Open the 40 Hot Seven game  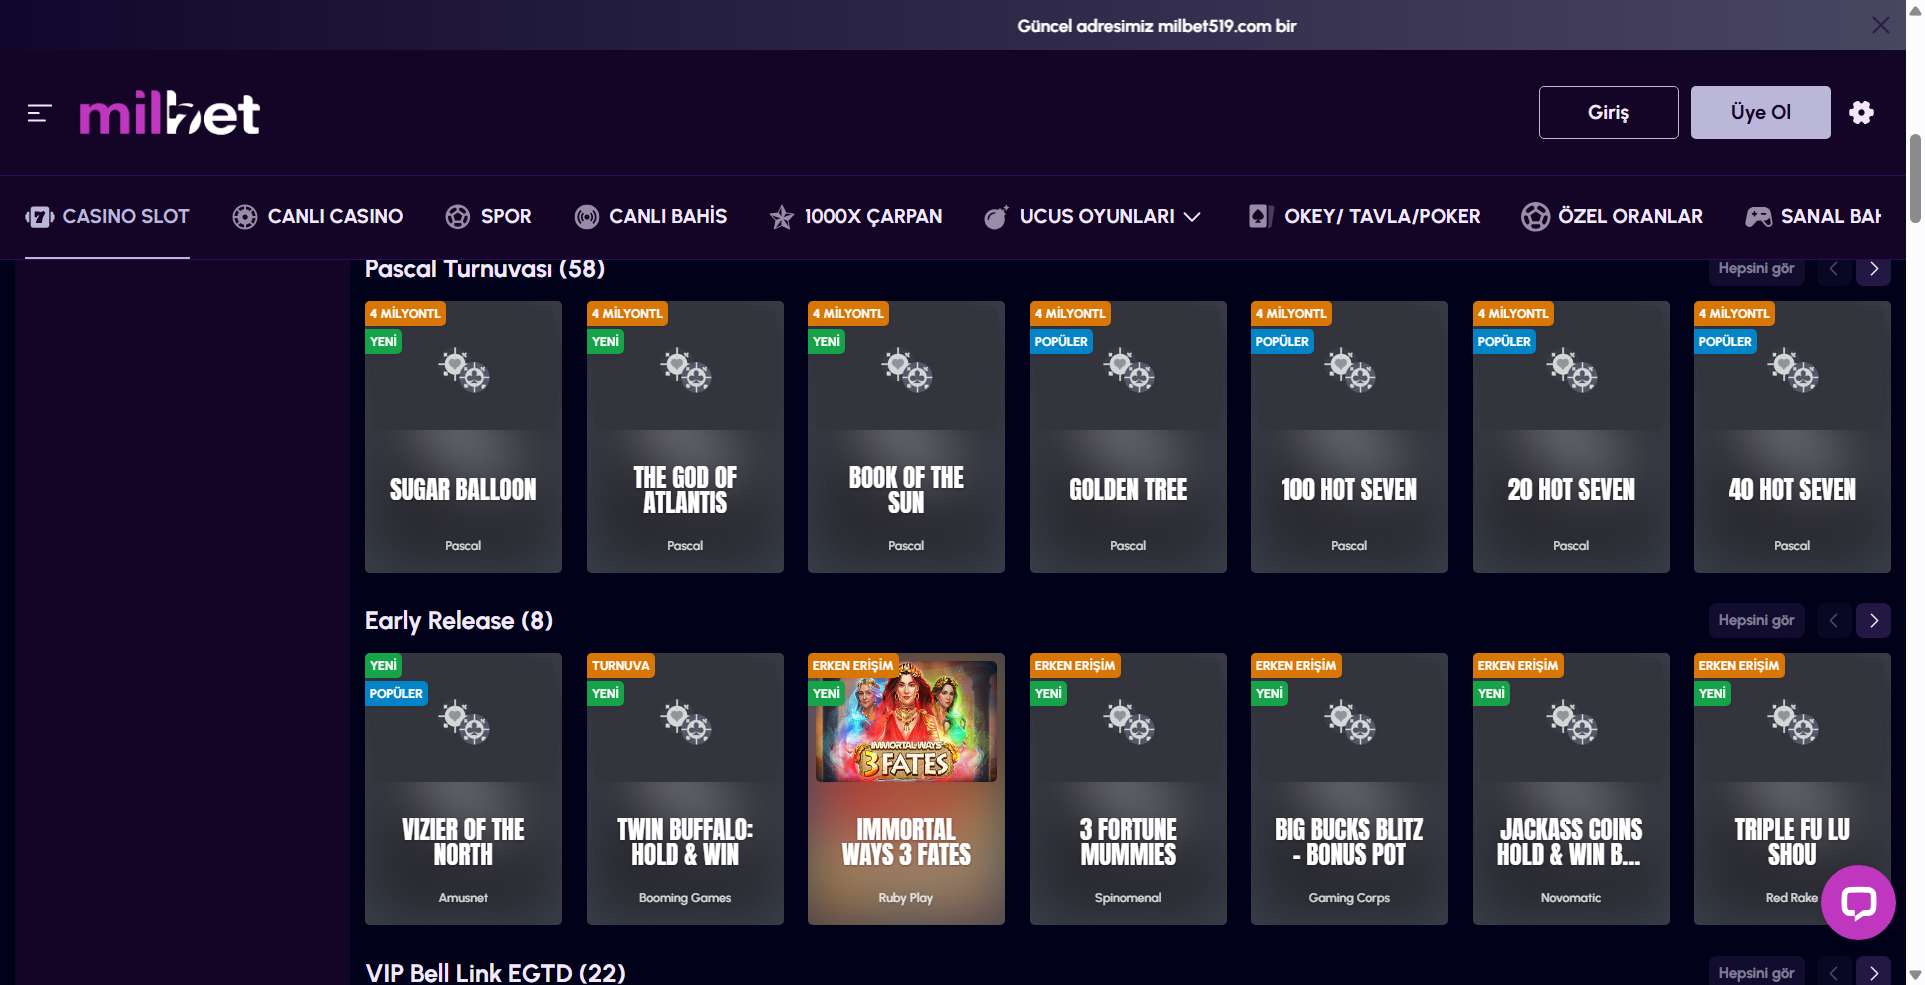(x=1792, y=437)
